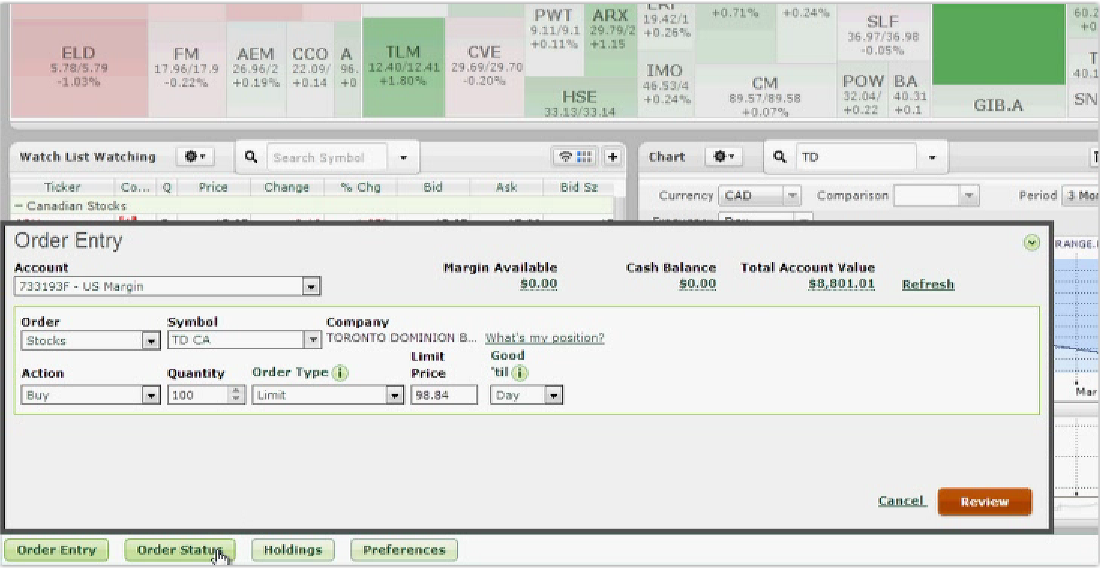The width and height of the screenshot is (1100, 569).
Task: Show Order Type info icon
Action: coord(340,373)
